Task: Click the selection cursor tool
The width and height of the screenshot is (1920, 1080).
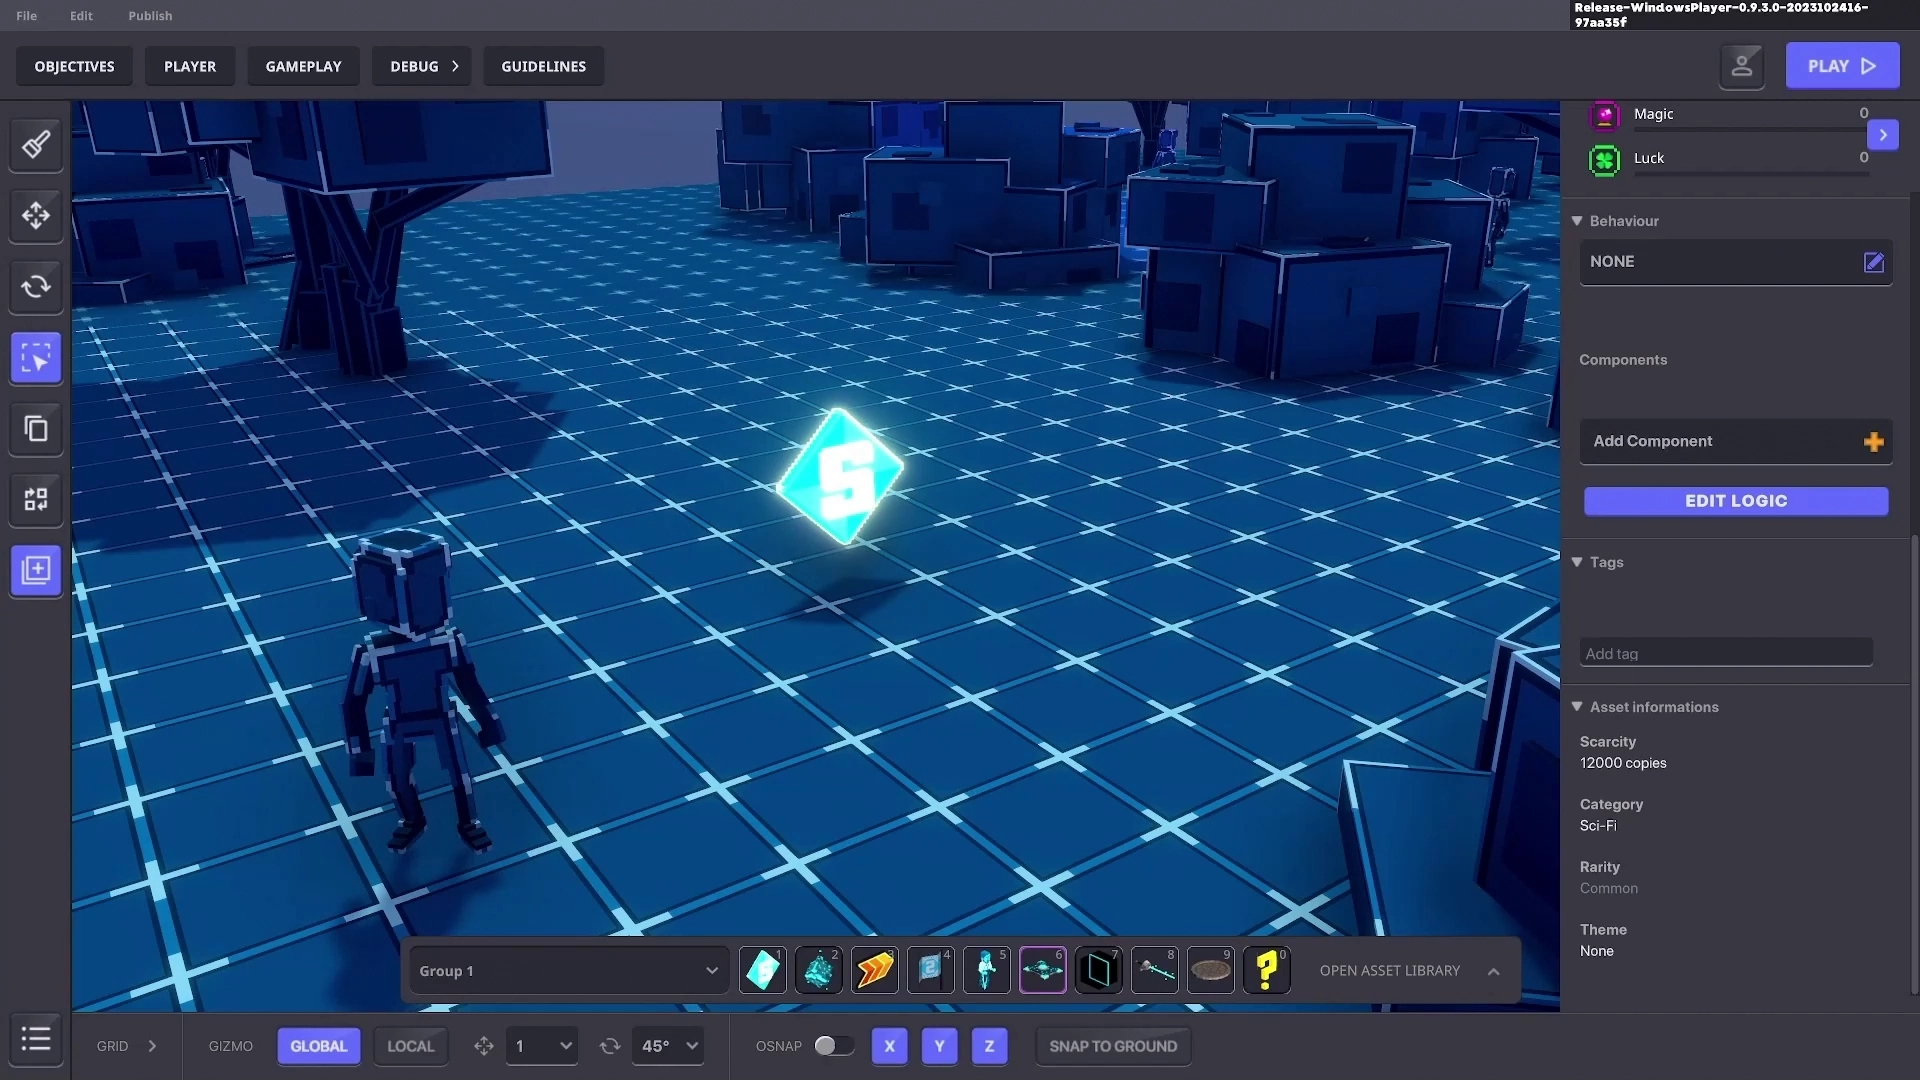Action: tap(36, 358)
